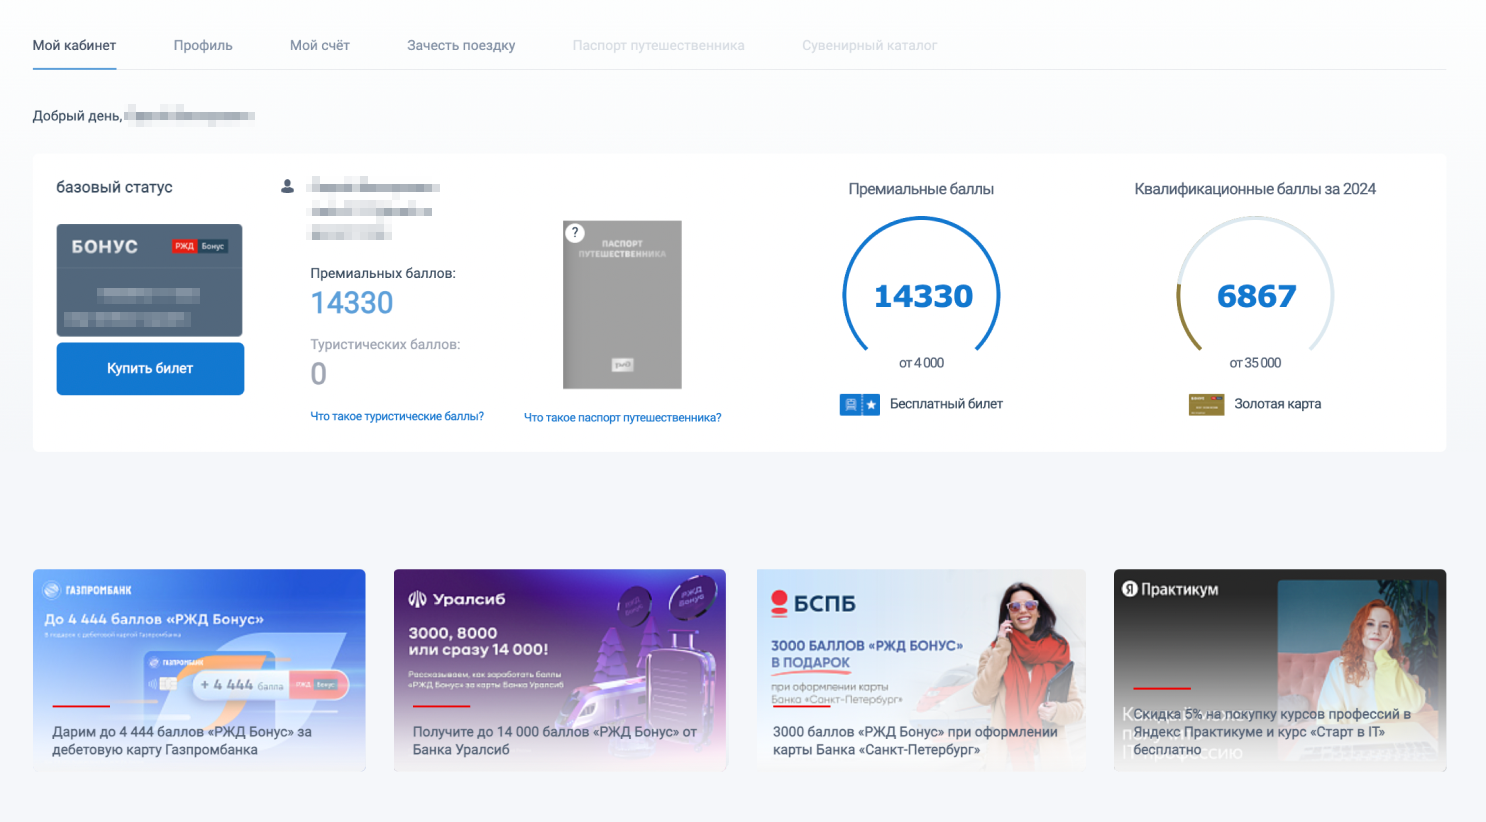Click the premium points value 14330 text
The height and width of the screenshot is (822, 1486).
(x=352, y=303)
